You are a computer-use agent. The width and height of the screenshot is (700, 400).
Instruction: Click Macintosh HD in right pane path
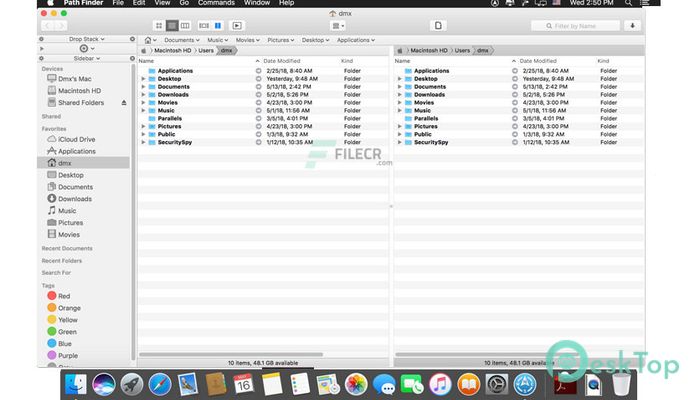pyautogui.click(x=429, y=50)
